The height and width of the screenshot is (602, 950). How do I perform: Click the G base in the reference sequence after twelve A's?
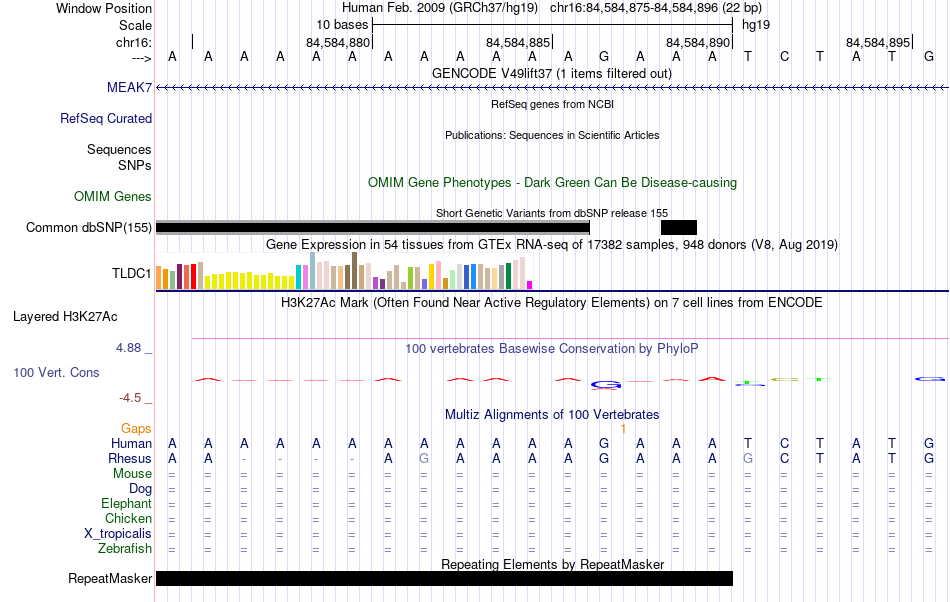point(603,56)
